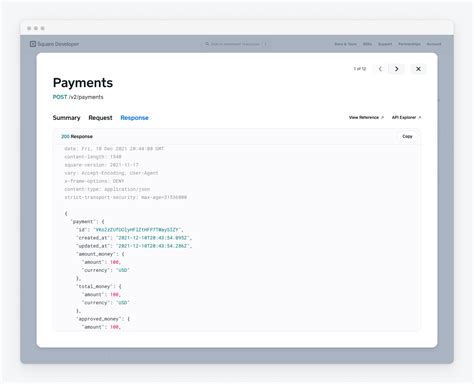Click the Payments heading
The image size is (474, 384).
pyautogui.click(x=83, y=83)
